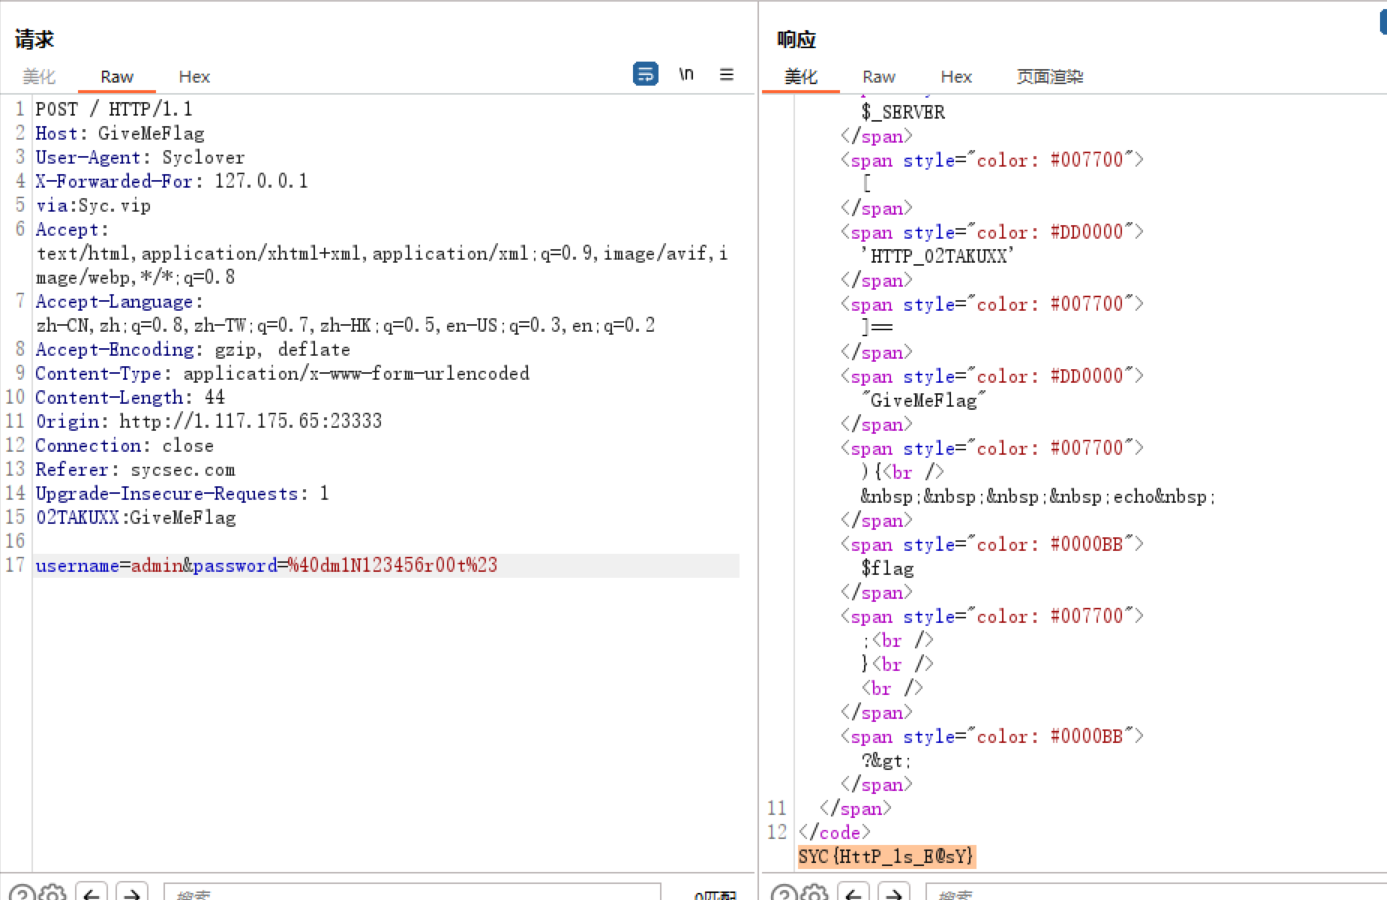Click the Content-Length: 44 header
Image resolution: width=1387 pixels, height=900 pixels.
pyautogui.click(x=130, y=397)
